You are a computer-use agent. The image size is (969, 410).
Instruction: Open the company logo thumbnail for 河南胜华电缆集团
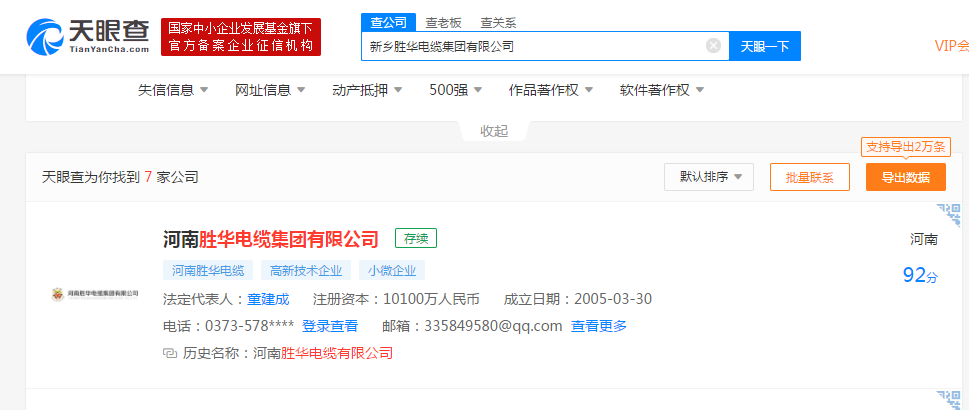tap(95, 293)
